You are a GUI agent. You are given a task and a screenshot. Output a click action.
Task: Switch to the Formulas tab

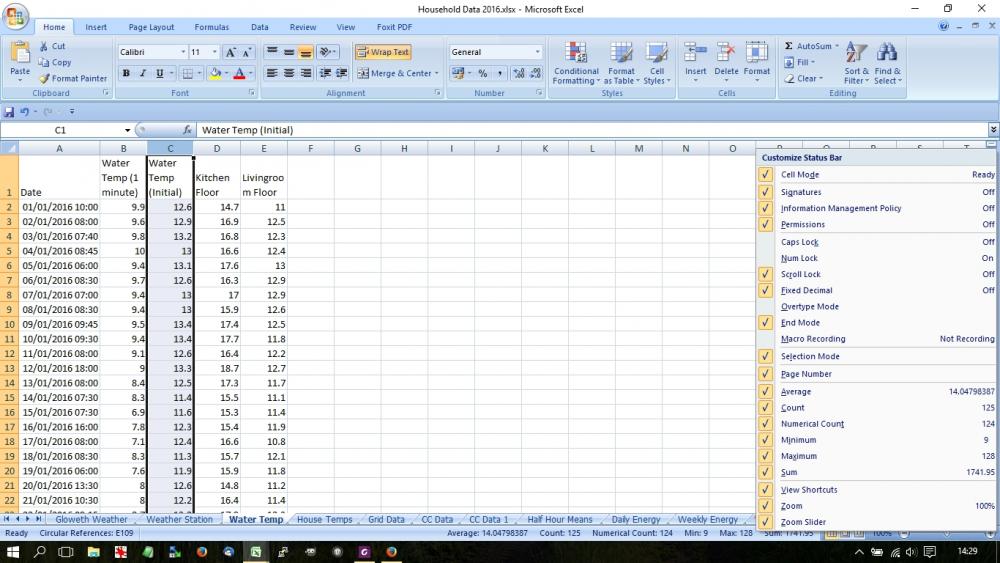click(x=212, y=27)
